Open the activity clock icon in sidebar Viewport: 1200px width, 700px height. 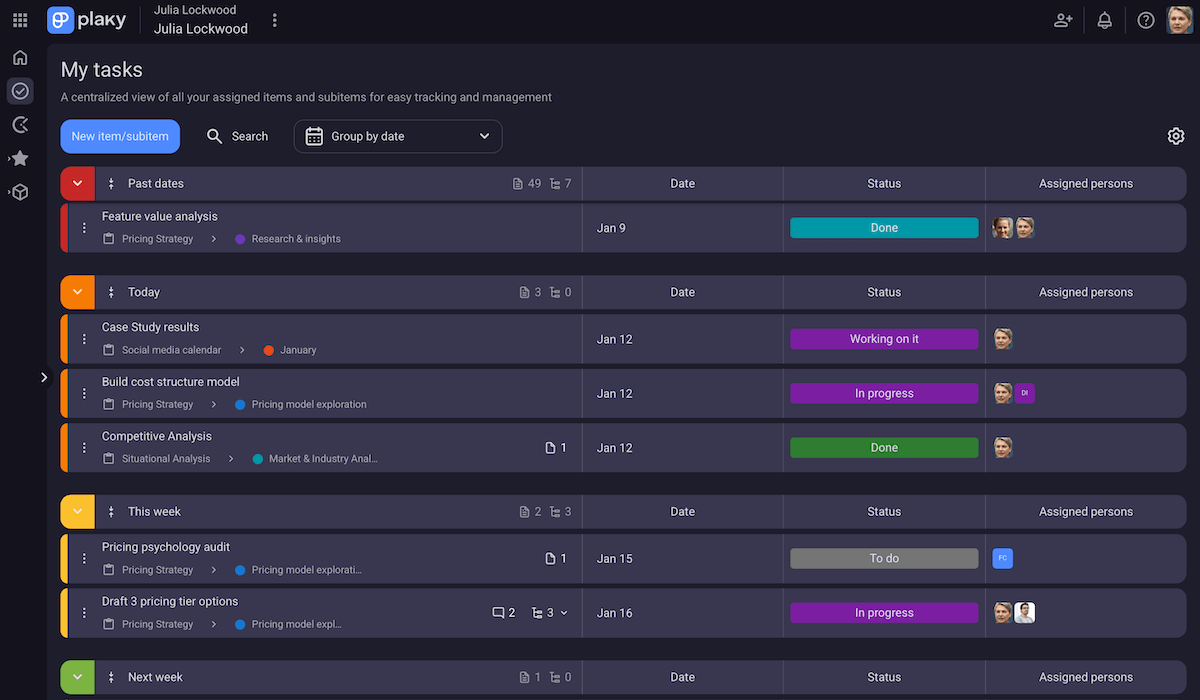click(x=19, y=124)
